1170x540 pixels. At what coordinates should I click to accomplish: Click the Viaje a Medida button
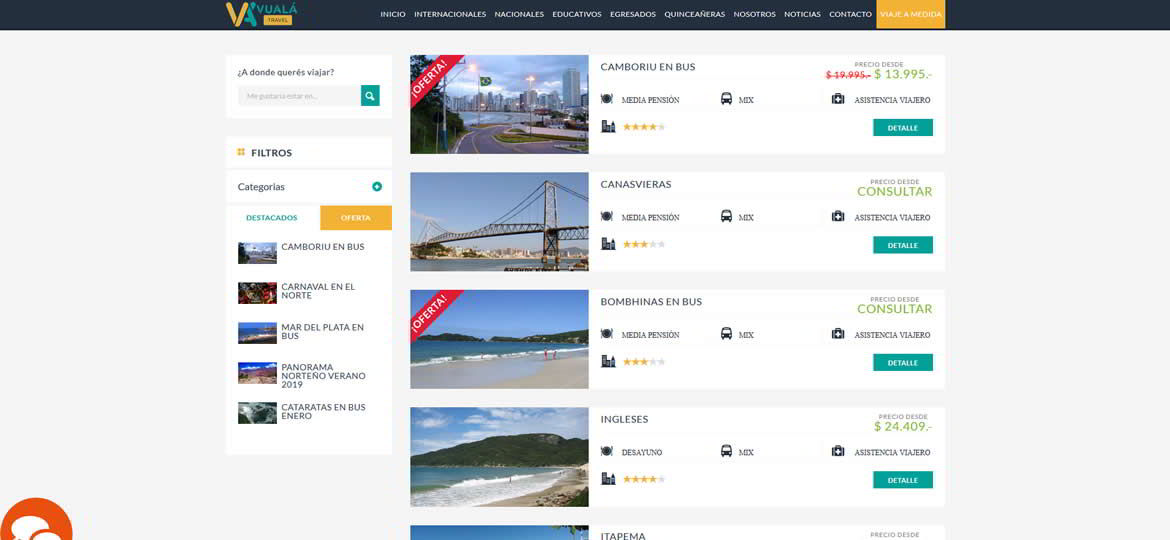910,14
